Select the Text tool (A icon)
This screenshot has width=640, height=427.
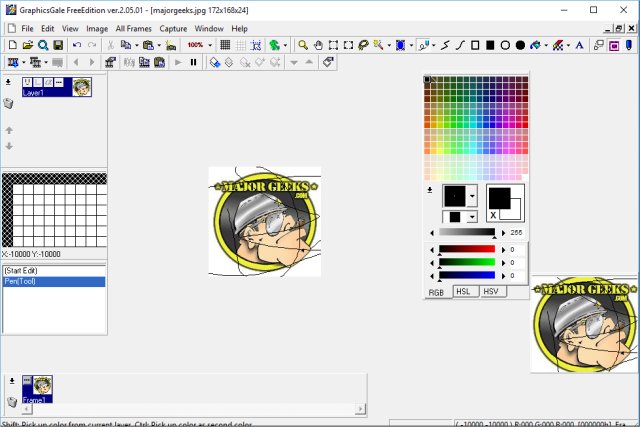[581, 45]
